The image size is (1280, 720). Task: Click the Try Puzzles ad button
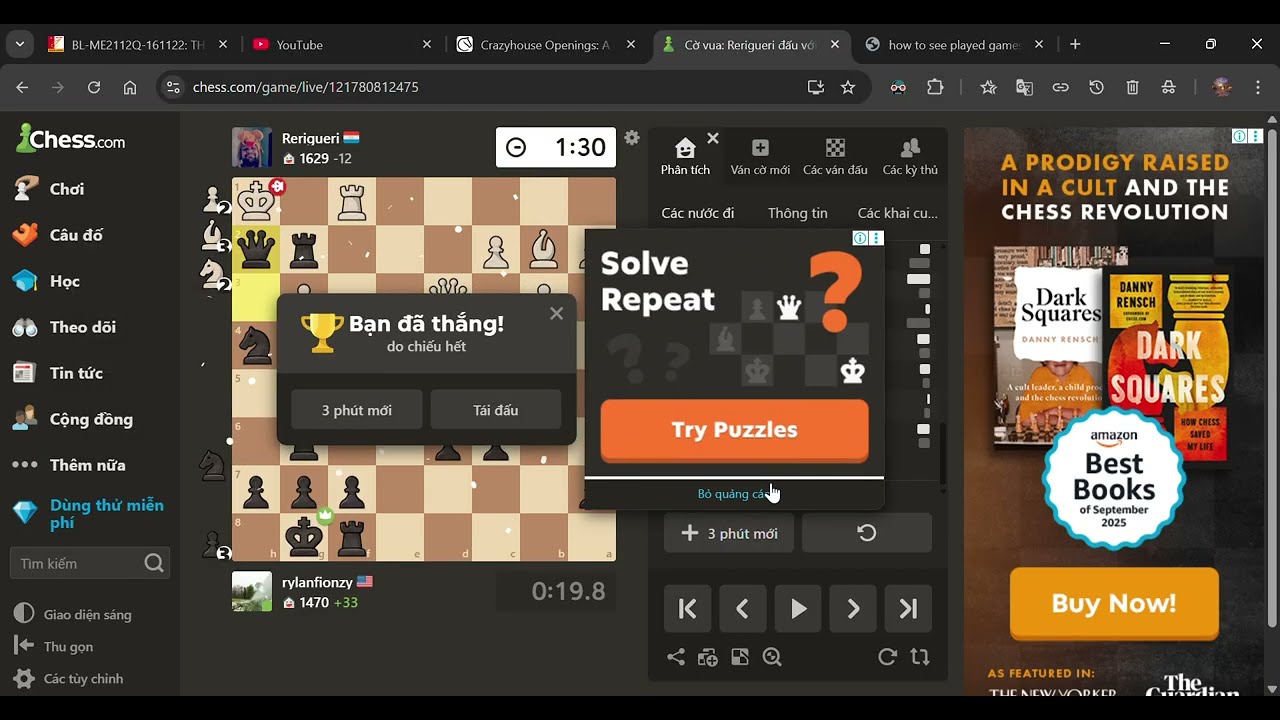click(734, 430)
